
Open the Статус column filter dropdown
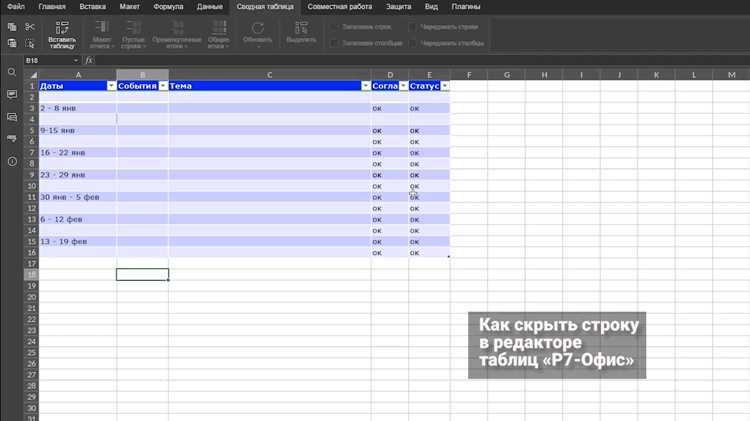pos(445,86)
